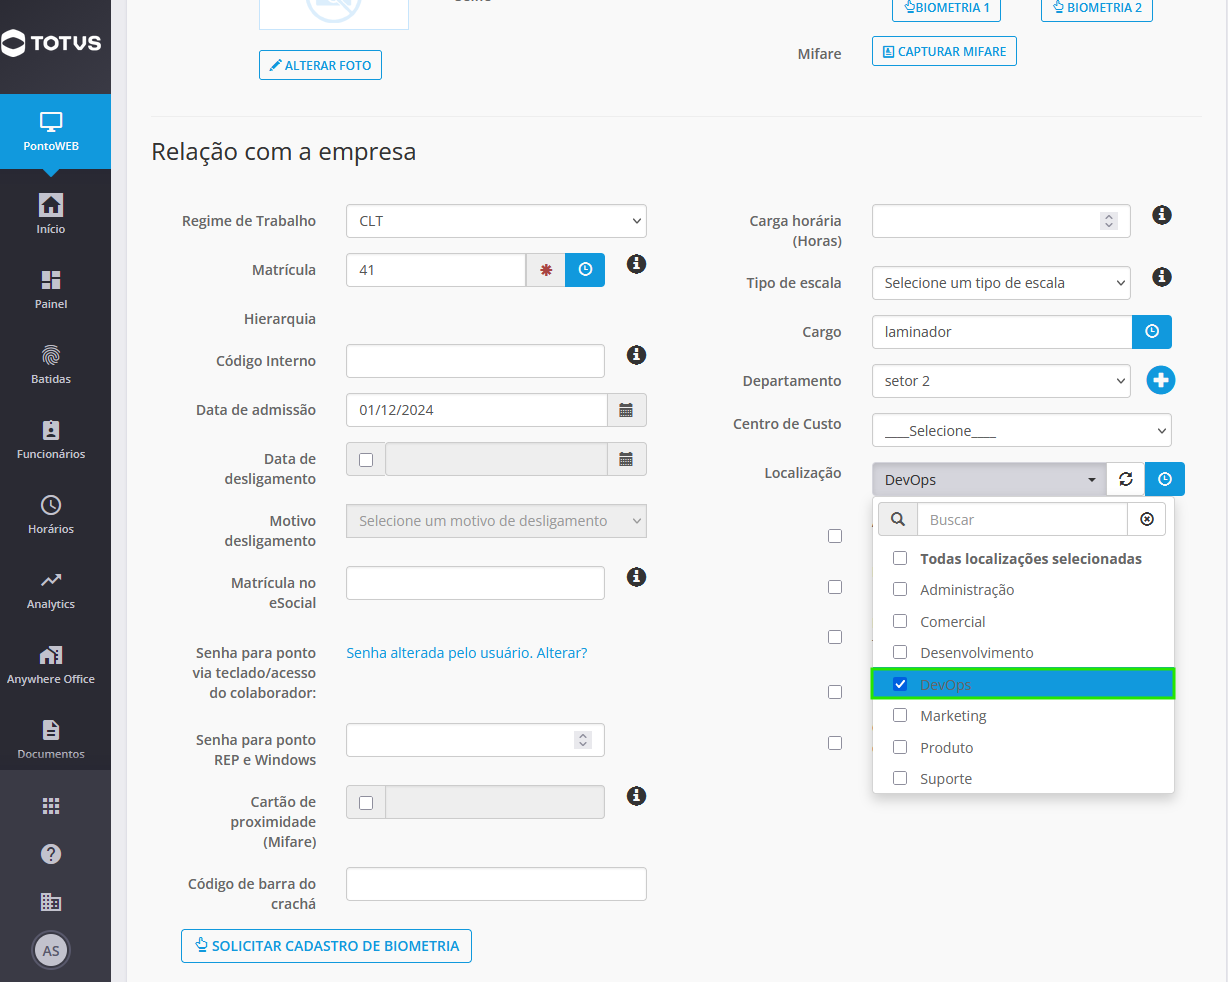Viewport: 1228px width, 982px height.
Task: Click the info icon beside Matrícula
Action: pos(636,264)
